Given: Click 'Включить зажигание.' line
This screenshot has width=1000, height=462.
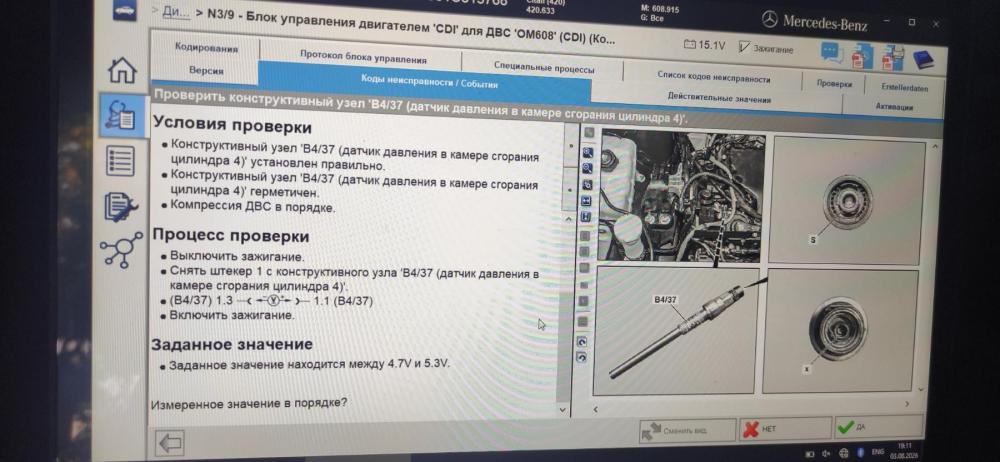Looking at the screenshot, I should tap(232, 315).
